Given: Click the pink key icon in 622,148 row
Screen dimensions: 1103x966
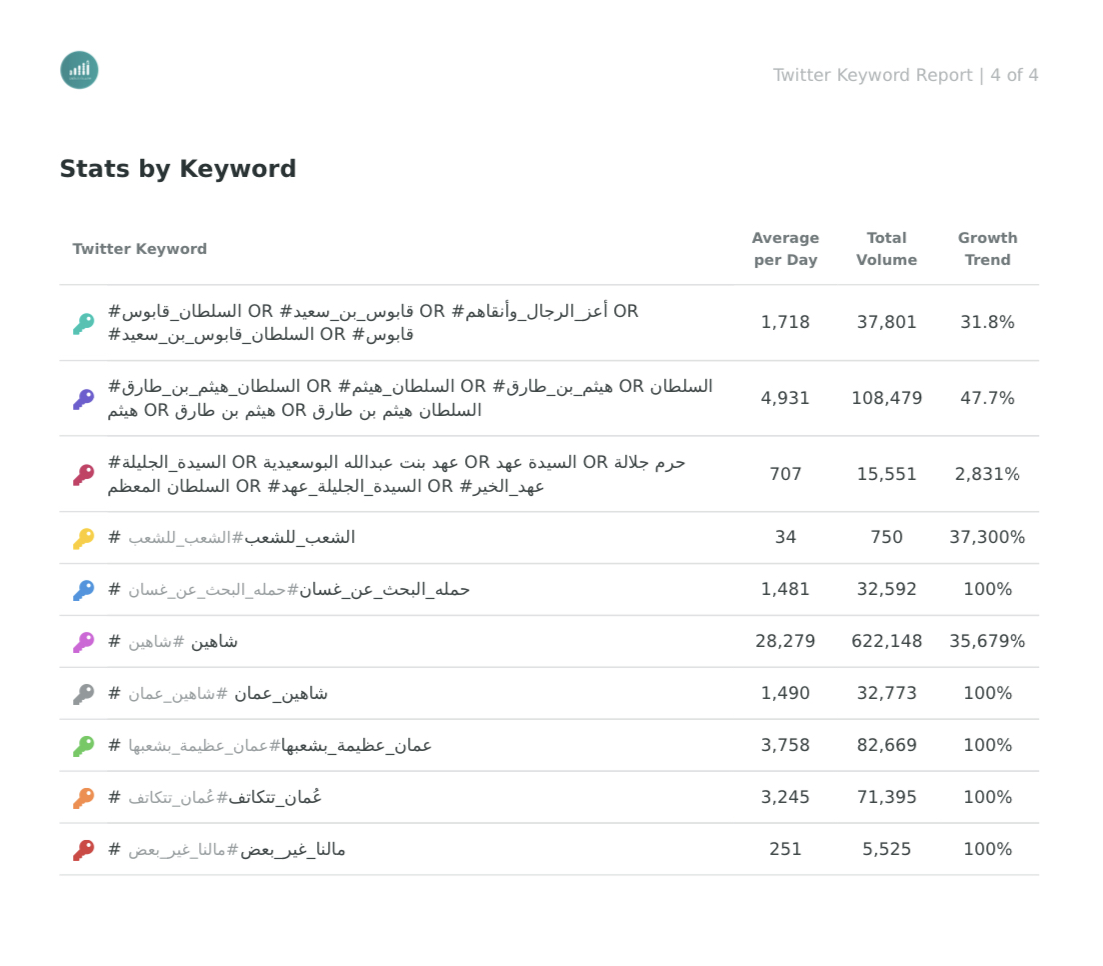Looking at the screenshot, I should click(x=84, y=642).
